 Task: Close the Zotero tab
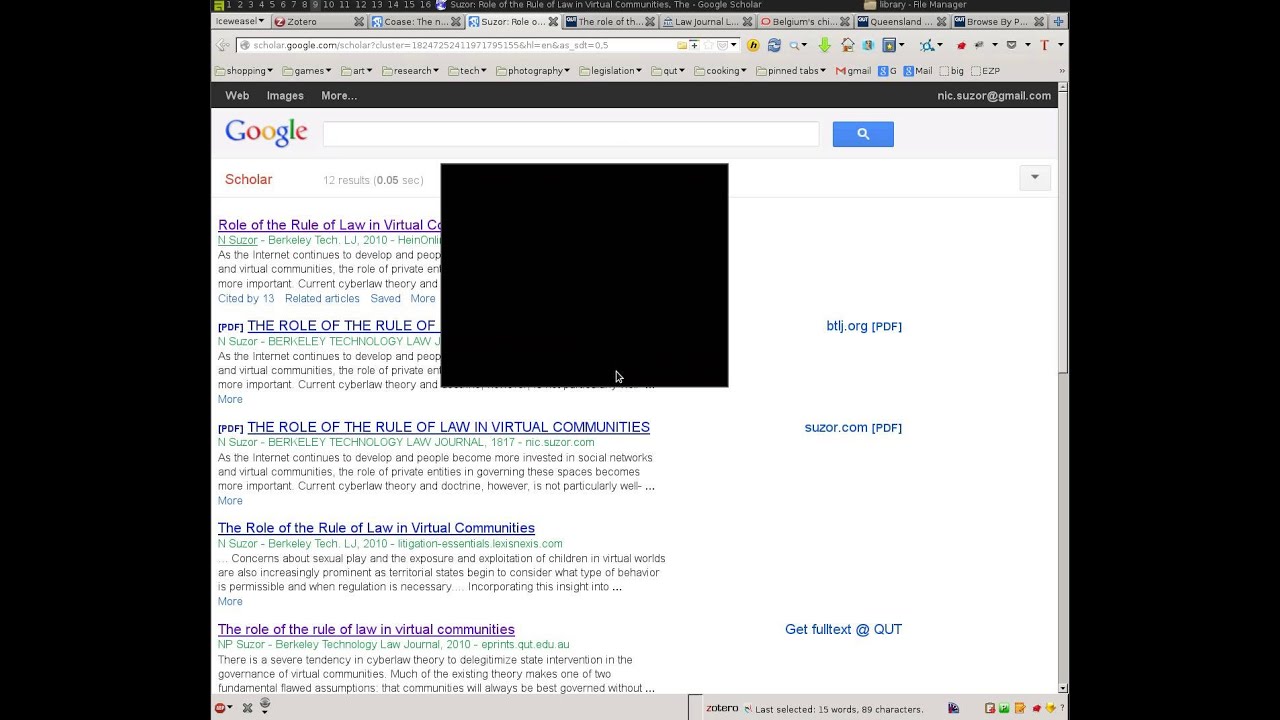[359, 21]
